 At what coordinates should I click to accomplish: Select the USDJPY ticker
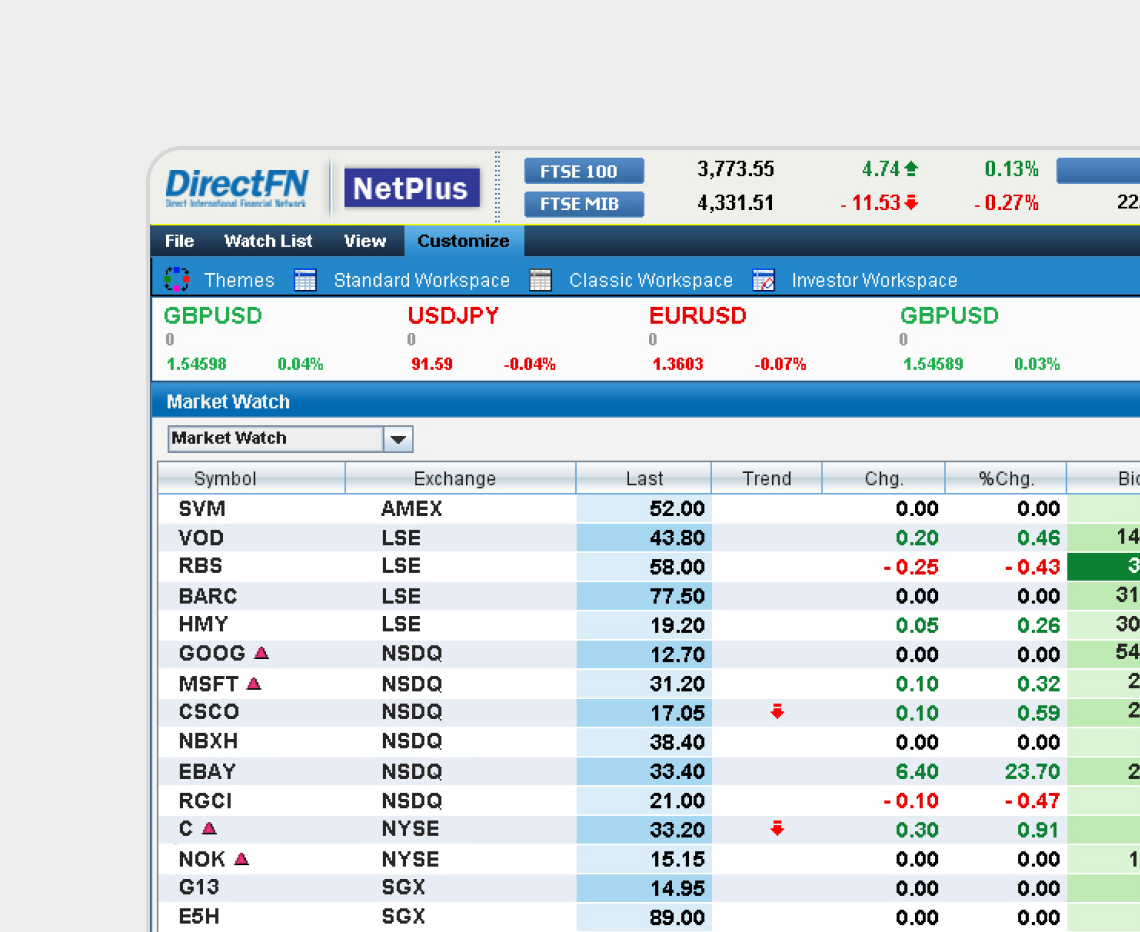(481, 339)
